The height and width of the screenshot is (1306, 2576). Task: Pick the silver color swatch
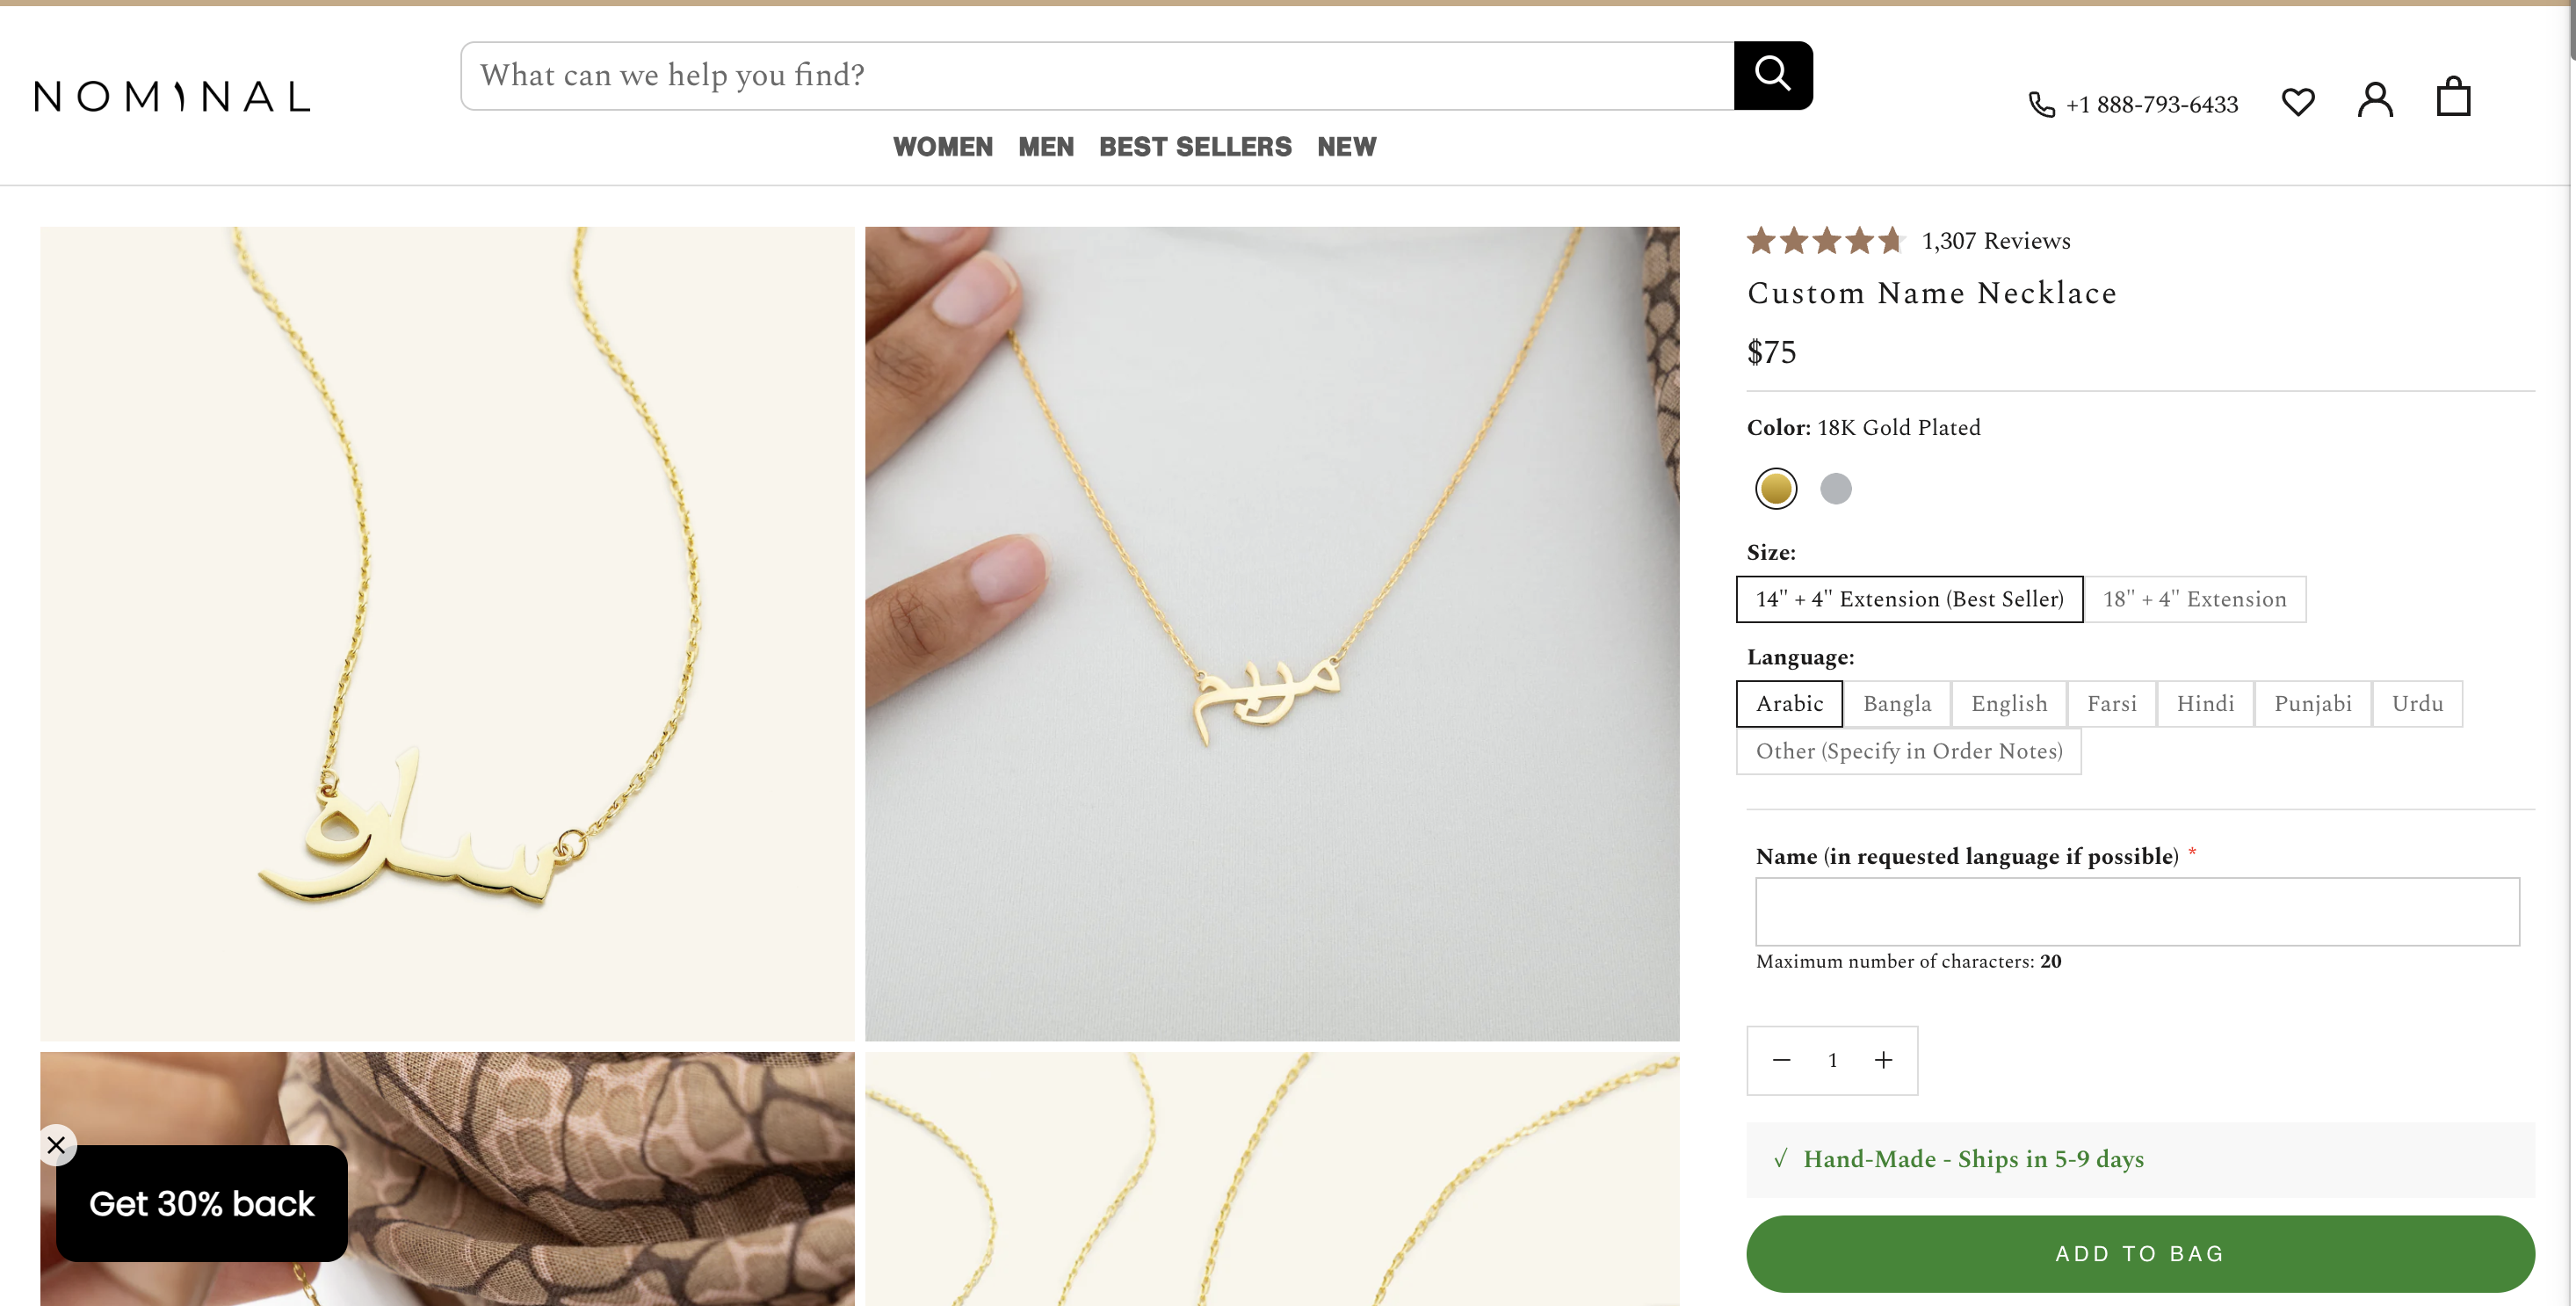(1835, 489)
